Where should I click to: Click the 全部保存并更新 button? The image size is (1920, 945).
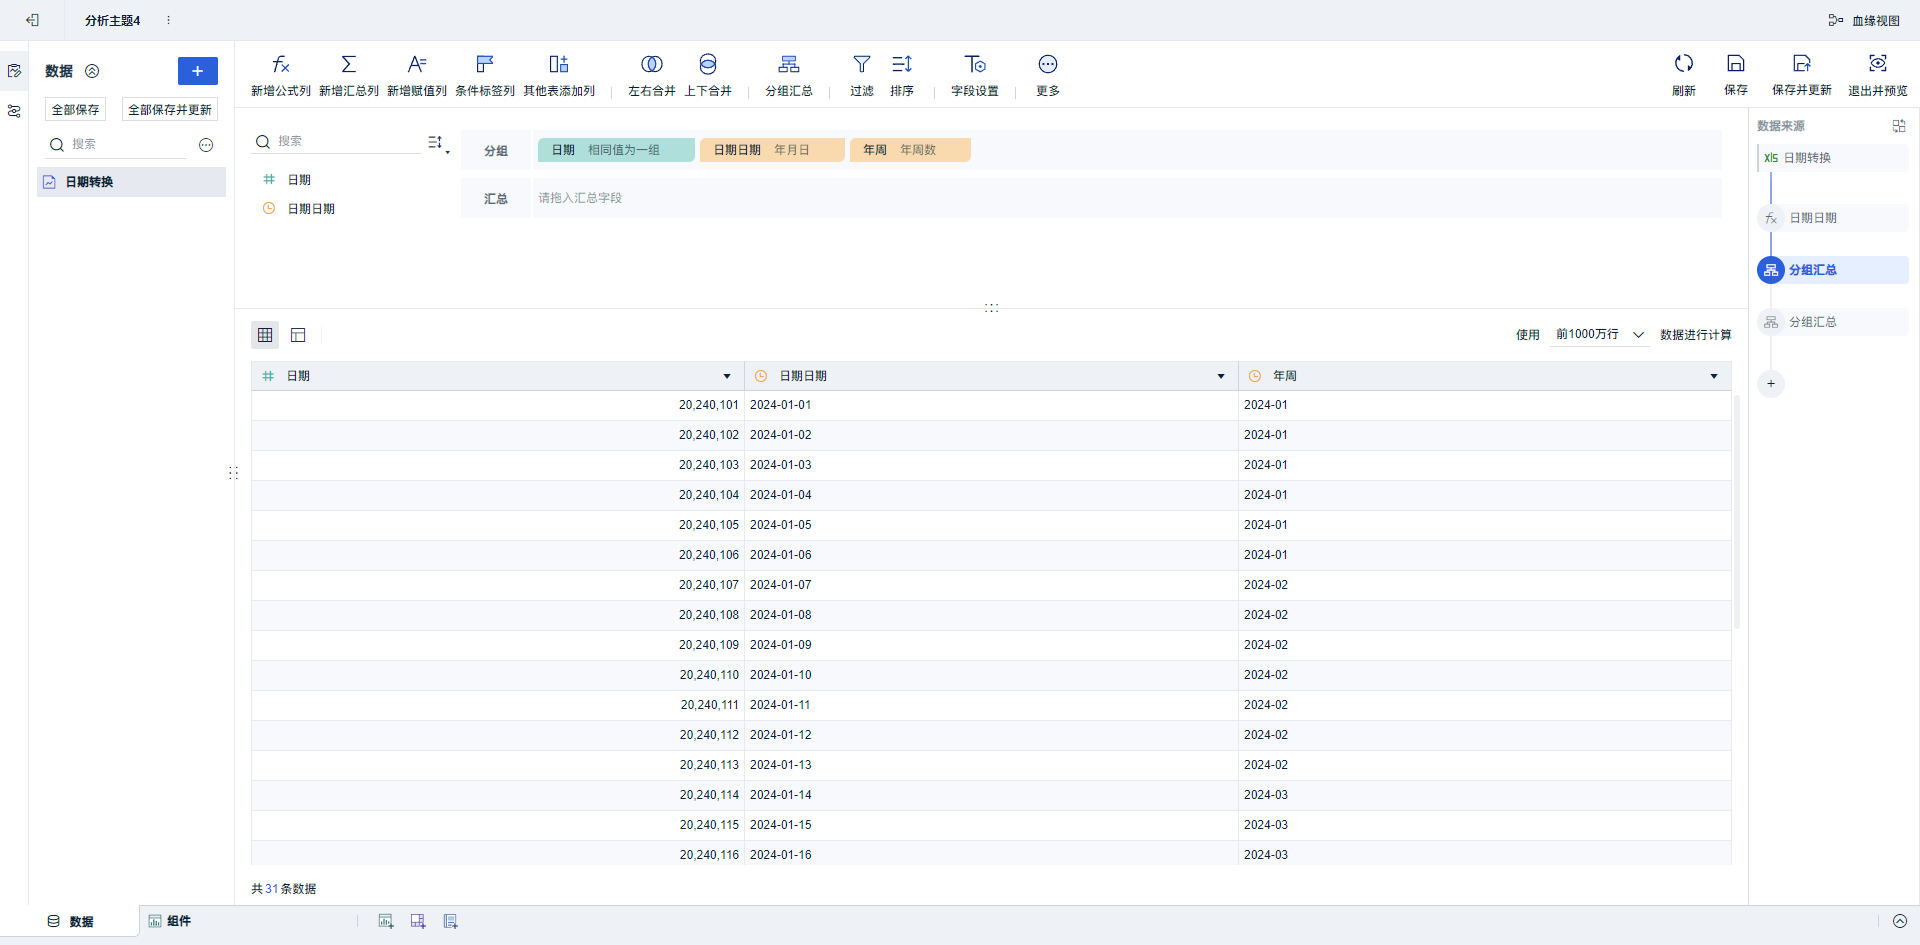coord(170,109)
